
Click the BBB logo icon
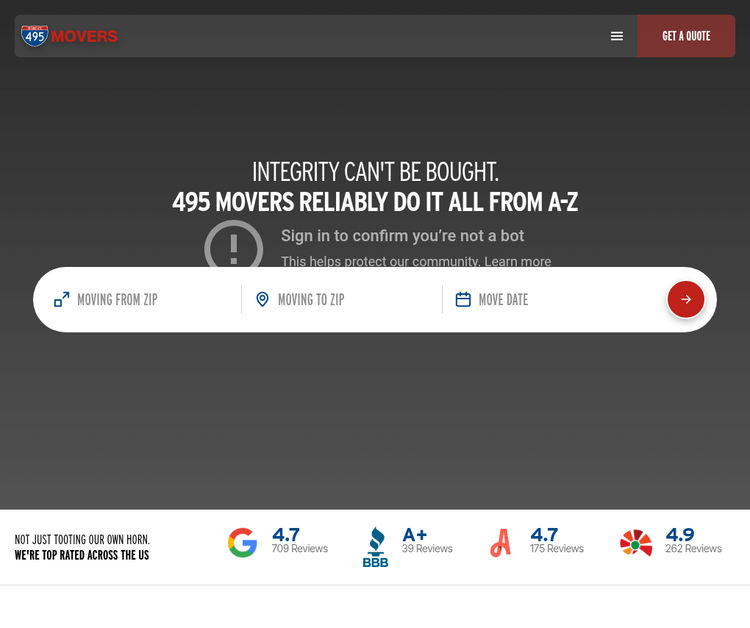click(x=375, y=547)
